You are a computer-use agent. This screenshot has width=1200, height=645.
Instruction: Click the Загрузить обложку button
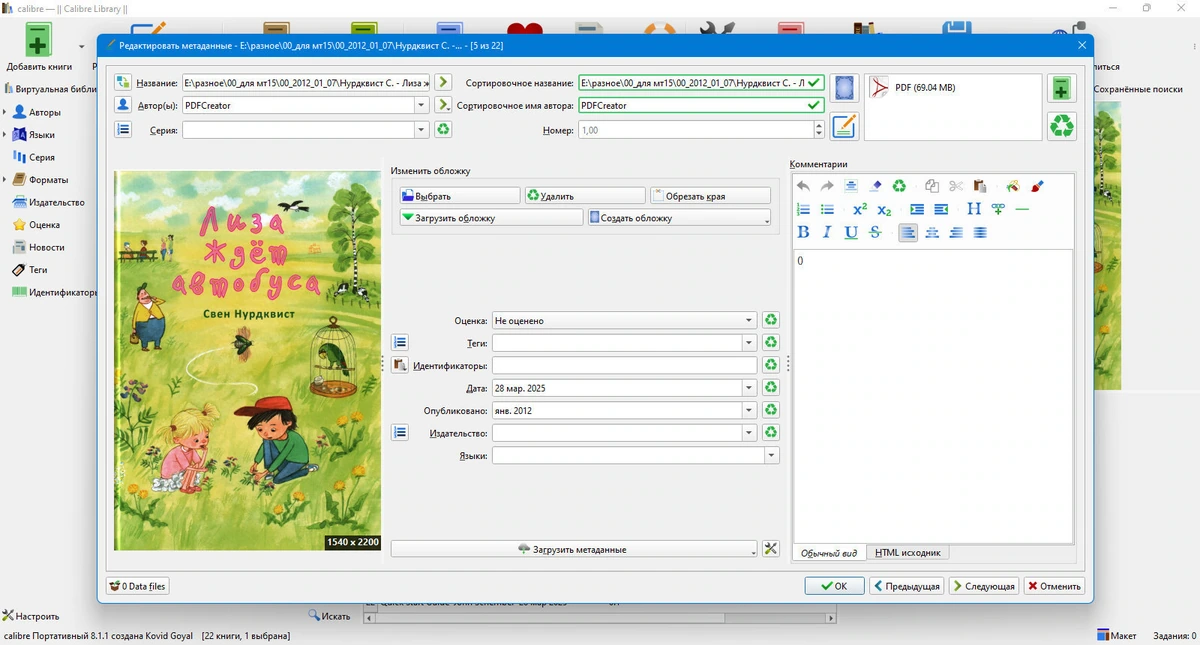pyautogui.click(x=491, y=218)
